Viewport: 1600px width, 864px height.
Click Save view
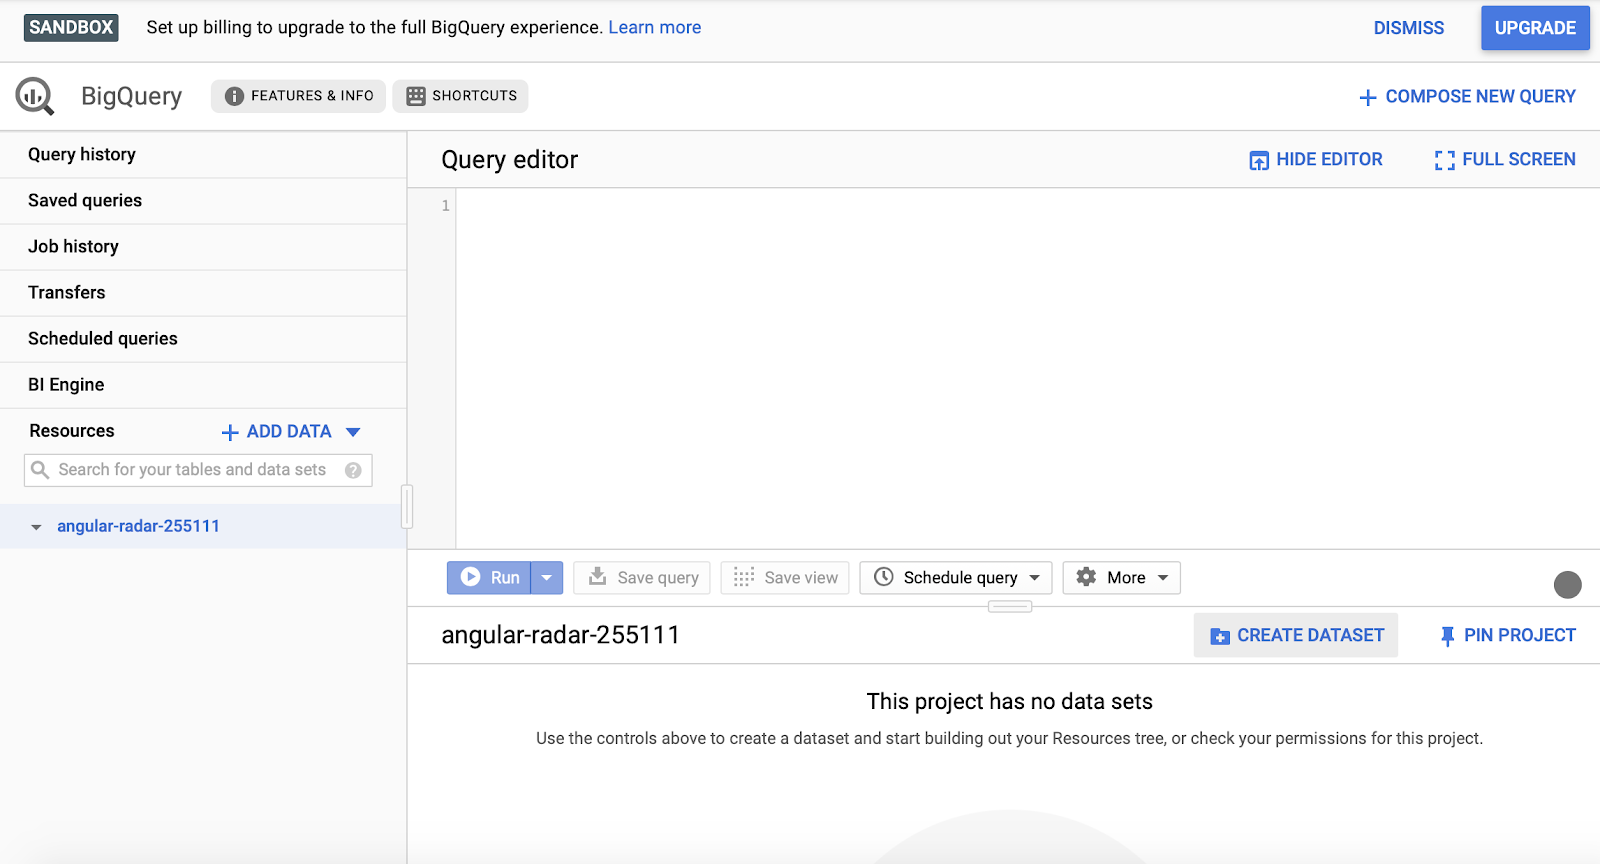click(785, 578)
